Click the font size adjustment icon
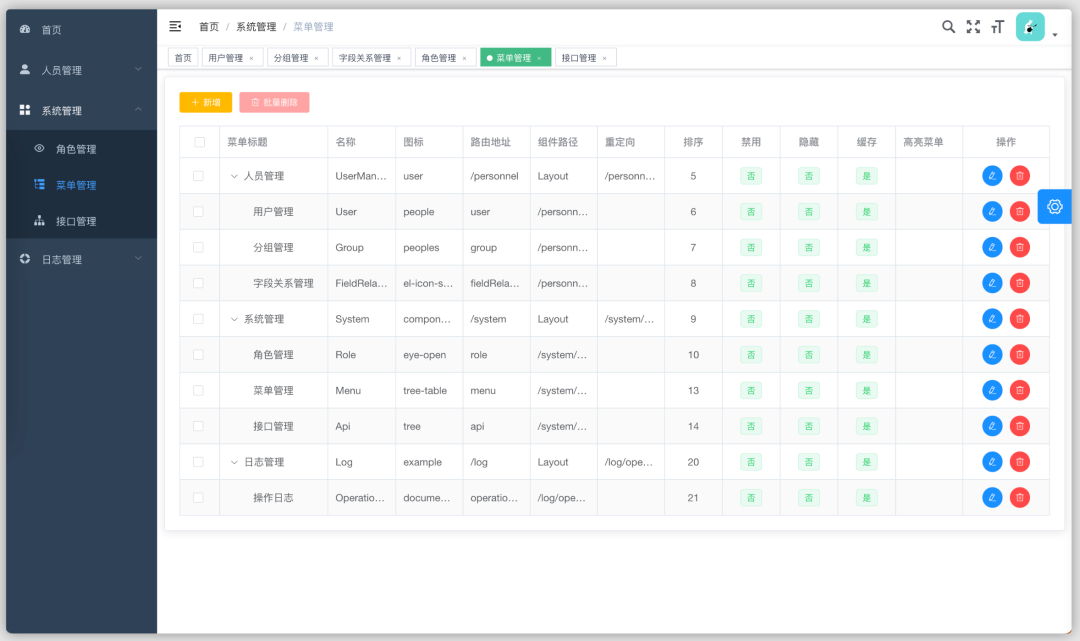 click(997, 27)
